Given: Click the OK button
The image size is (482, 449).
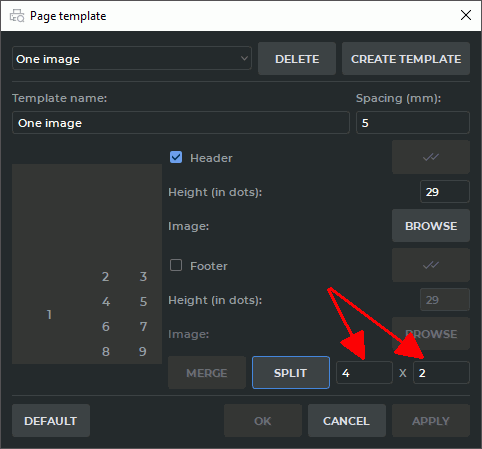Looking at the screenshot, I should (x=263, y=421).
